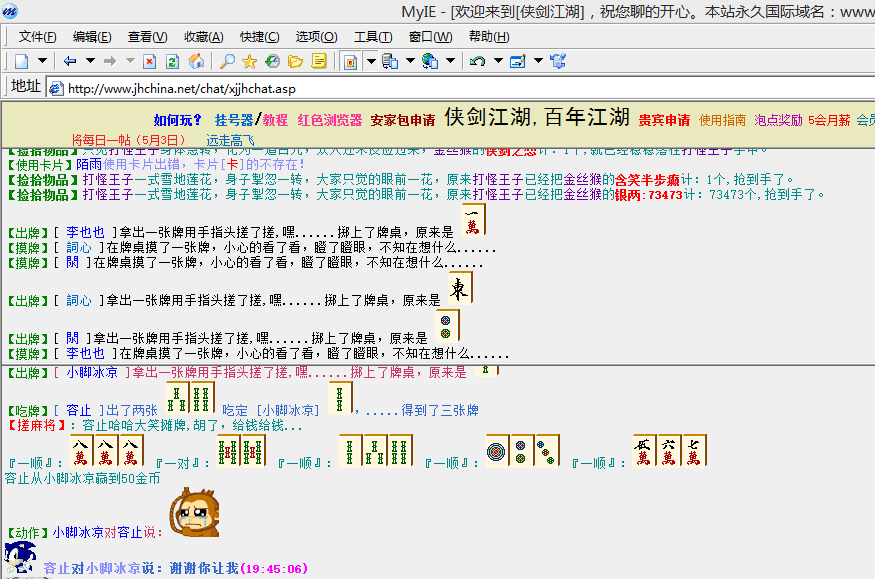Open the 编辑(E) menu
Image resolution: width=875 pixels, height=579 pixels.
92,37
